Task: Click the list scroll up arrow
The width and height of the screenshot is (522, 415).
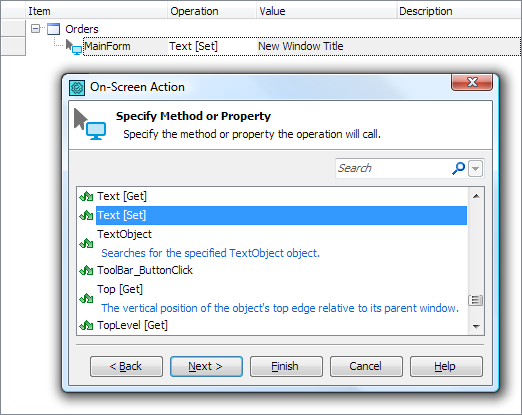Action: 476,196
